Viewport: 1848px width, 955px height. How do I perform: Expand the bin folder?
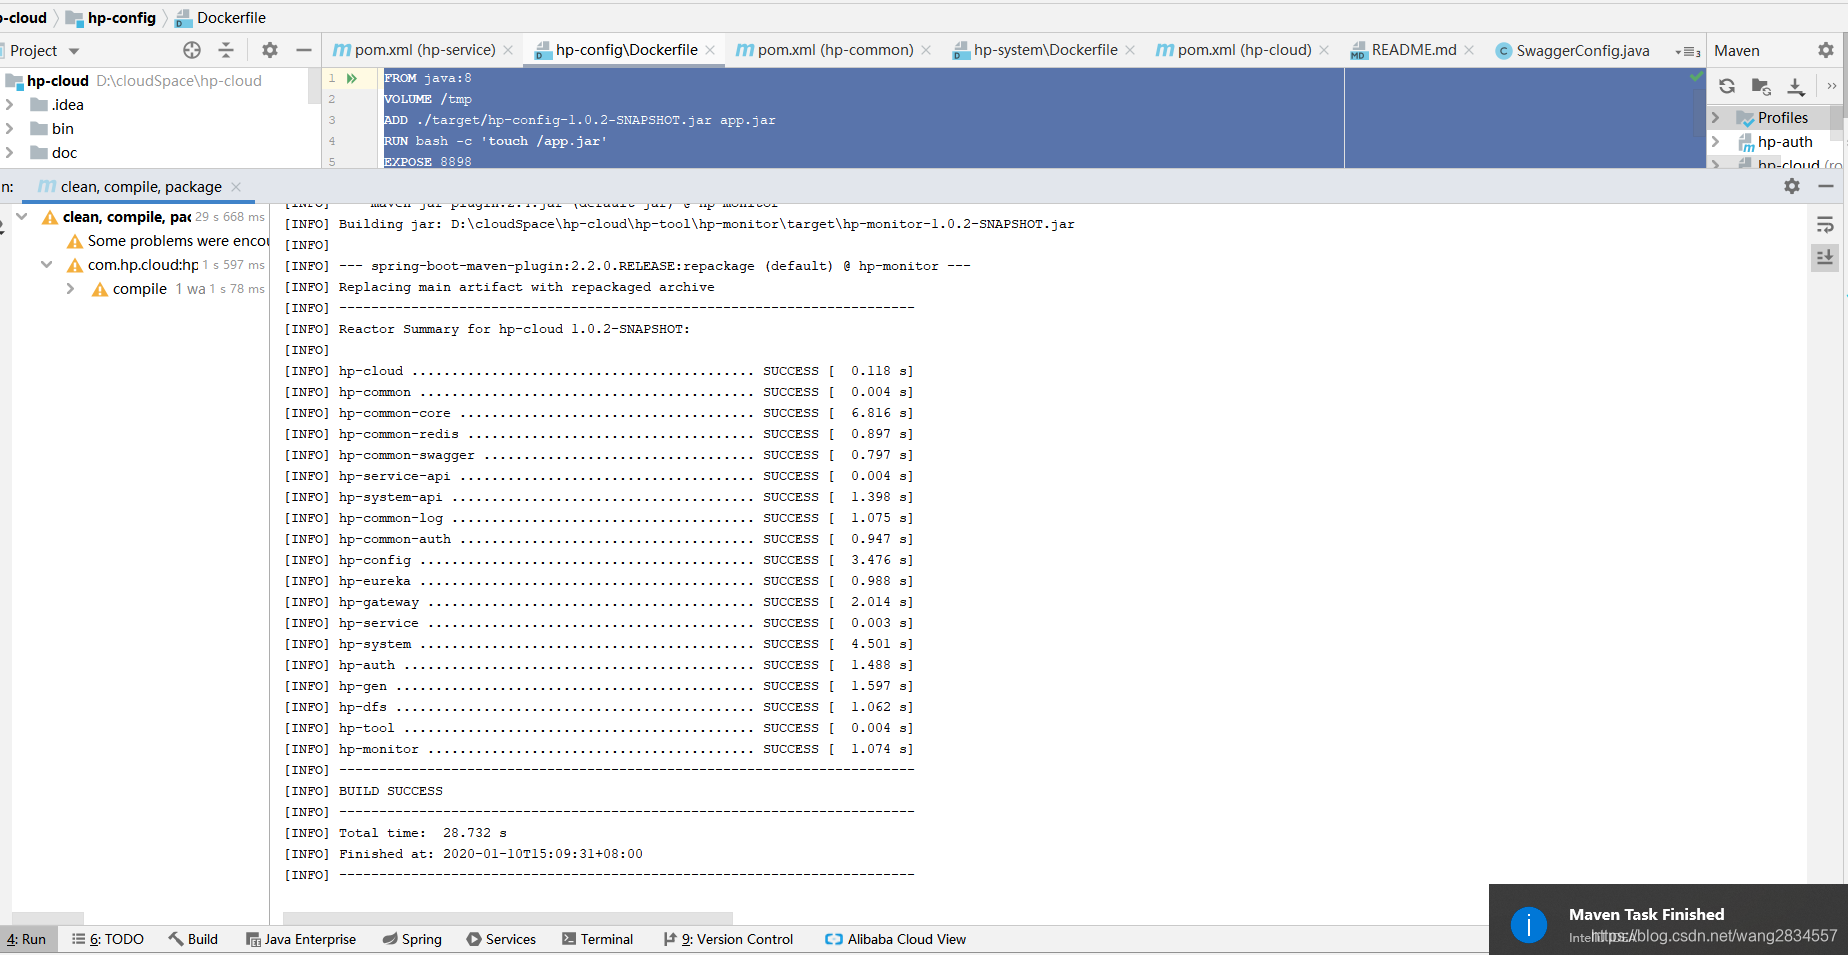tap(10, 128)
